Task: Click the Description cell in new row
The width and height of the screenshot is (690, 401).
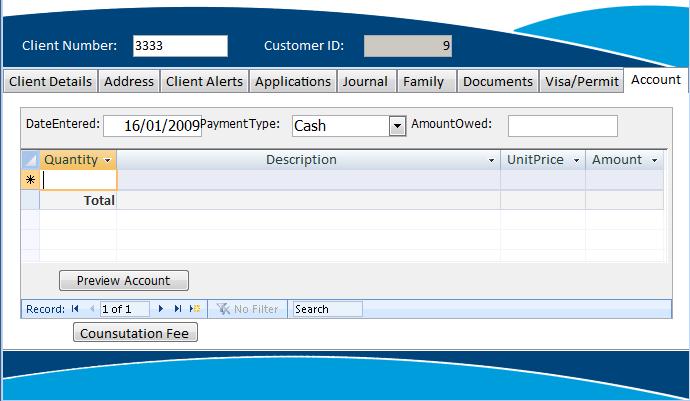Action: (308, 180)
